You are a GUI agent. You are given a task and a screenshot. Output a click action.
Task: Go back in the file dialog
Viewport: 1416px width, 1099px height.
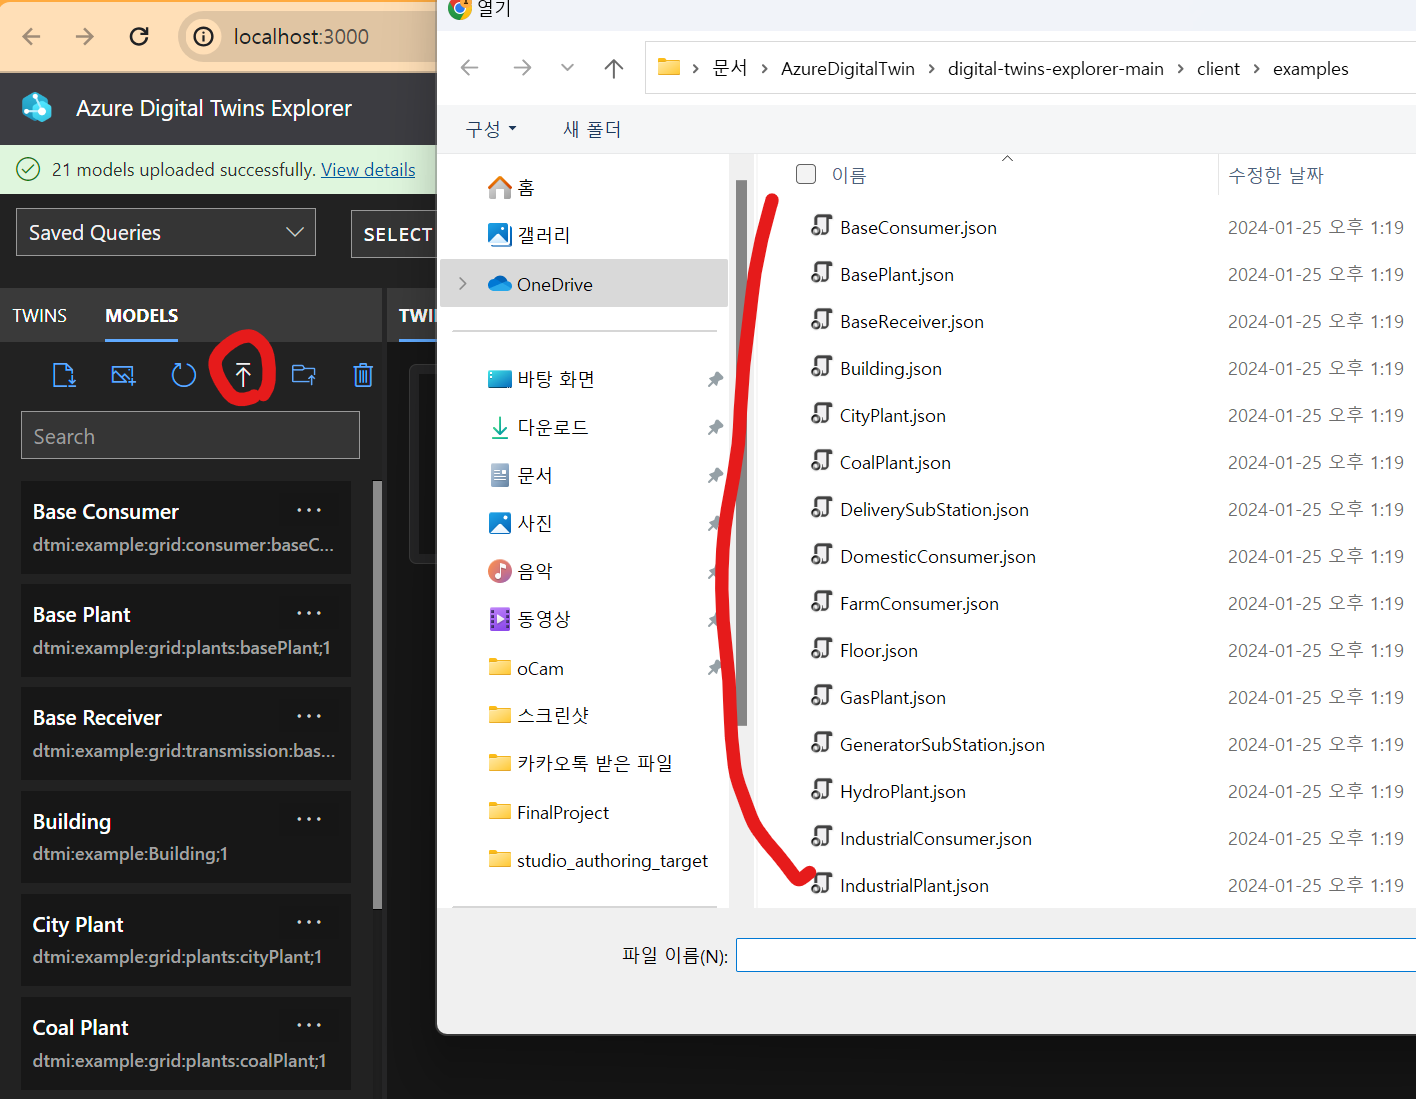pyautogui.click(x=470, y=68)
